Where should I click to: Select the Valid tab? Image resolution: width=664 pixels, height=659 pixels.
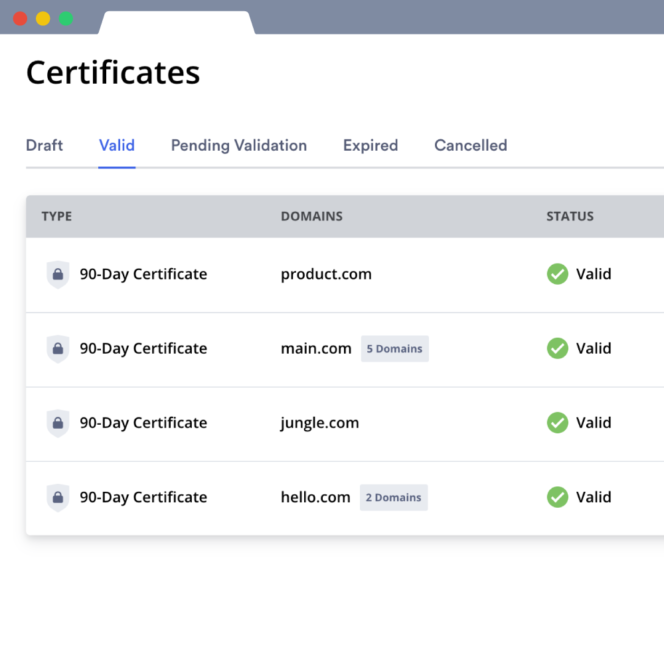[117, 145]
